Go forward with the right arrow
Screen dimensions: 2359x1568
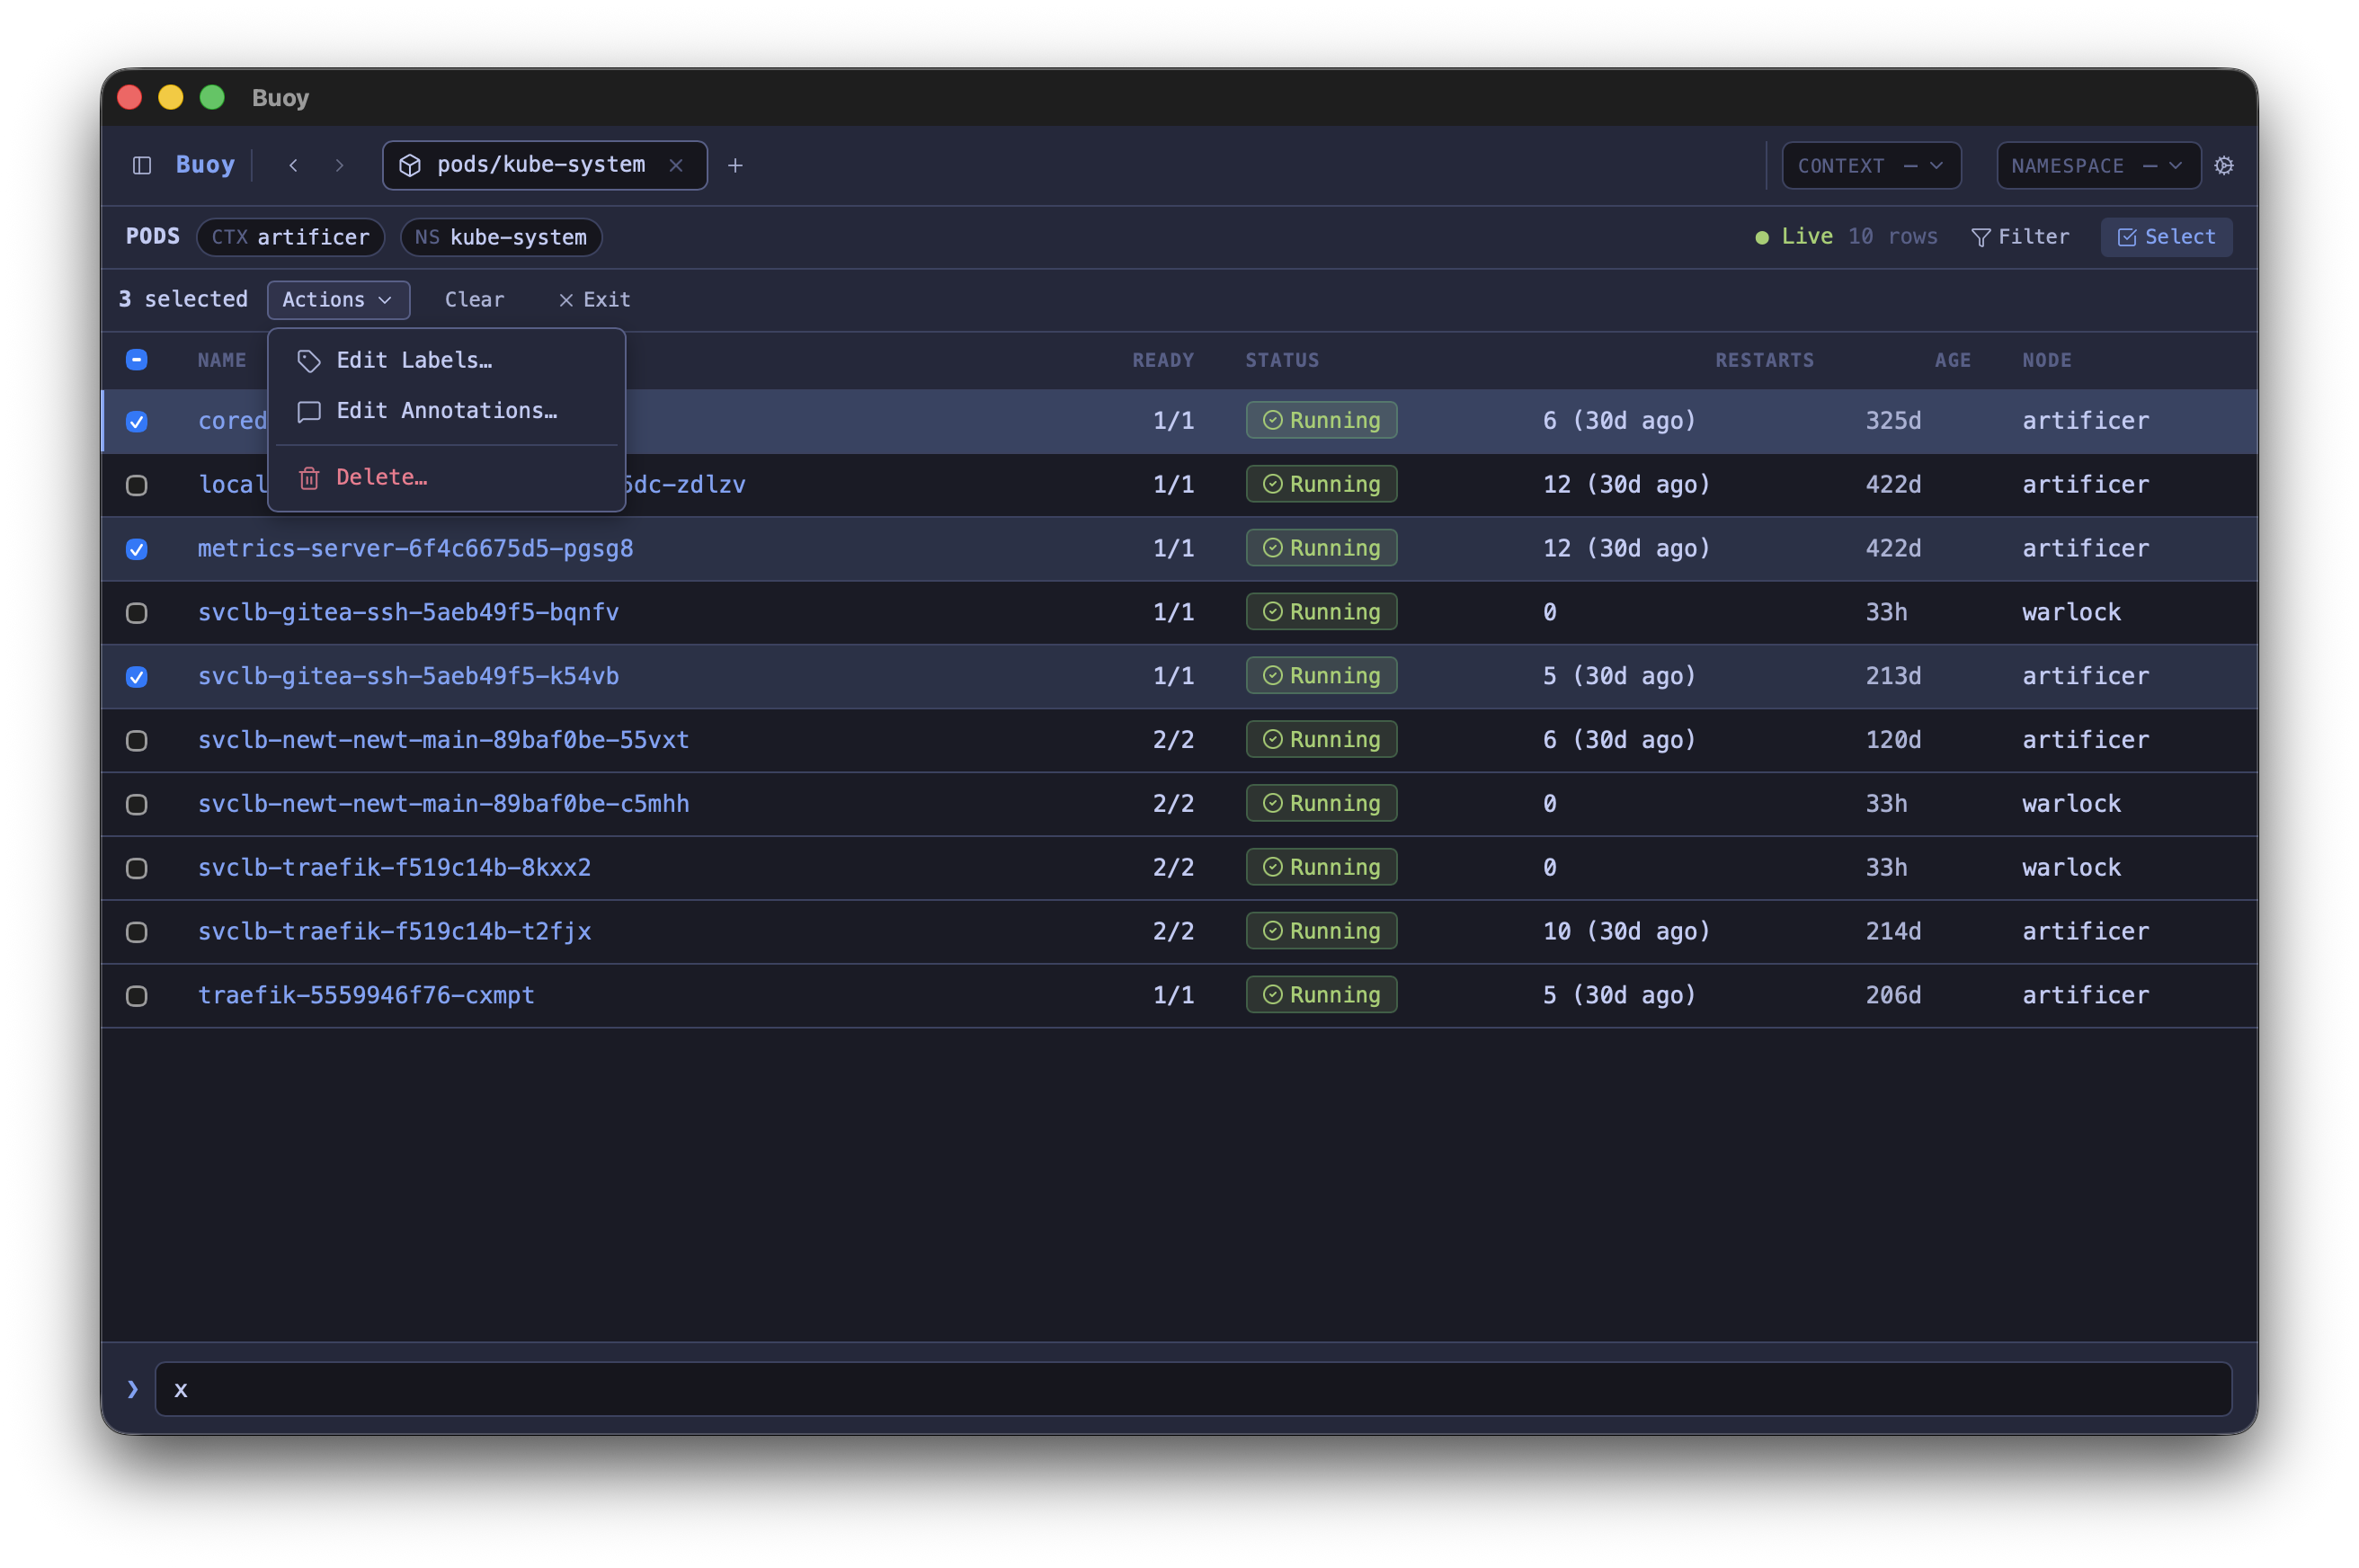[x=339, y=165]
